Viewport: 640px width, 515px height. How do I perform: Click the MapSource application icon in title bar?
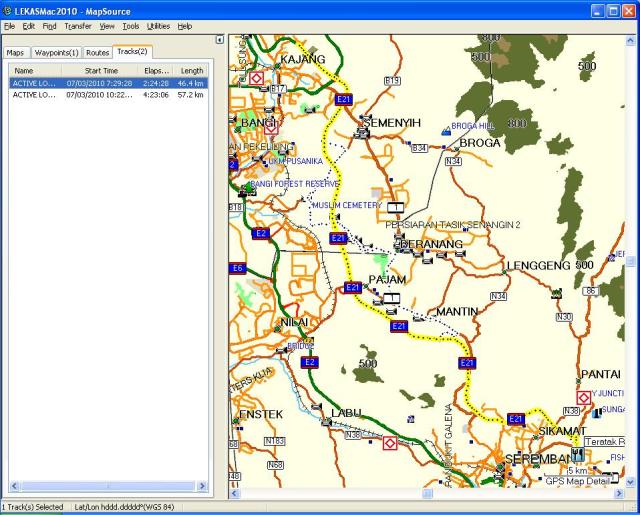coord(7,11)
